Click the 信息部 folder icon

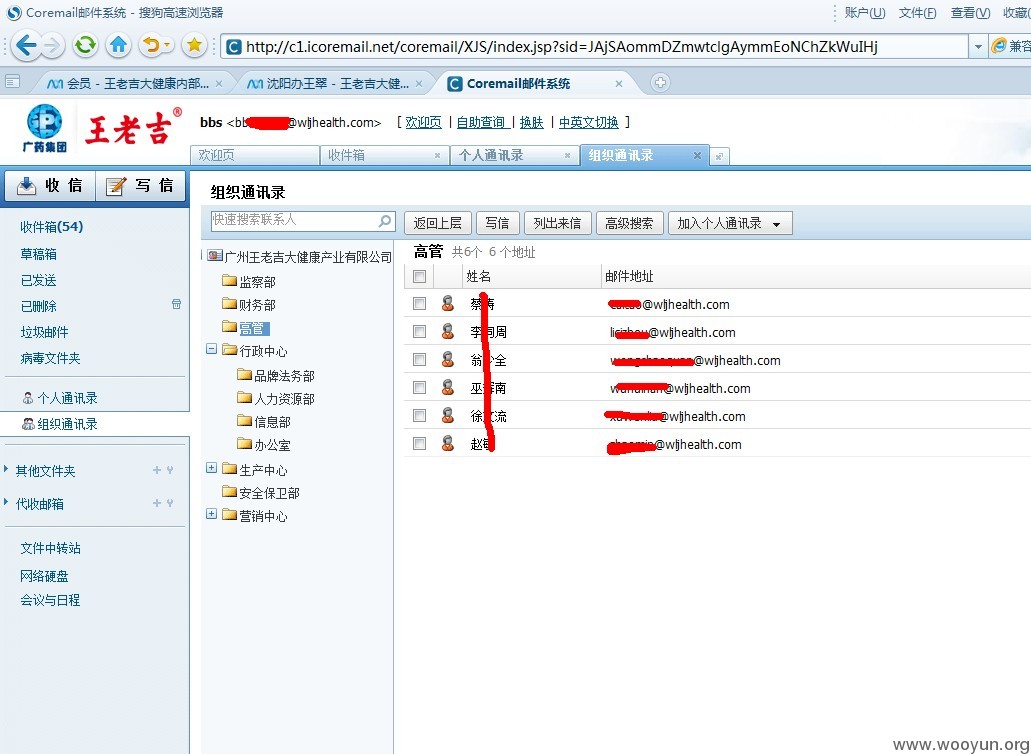(x=244, y=421)
